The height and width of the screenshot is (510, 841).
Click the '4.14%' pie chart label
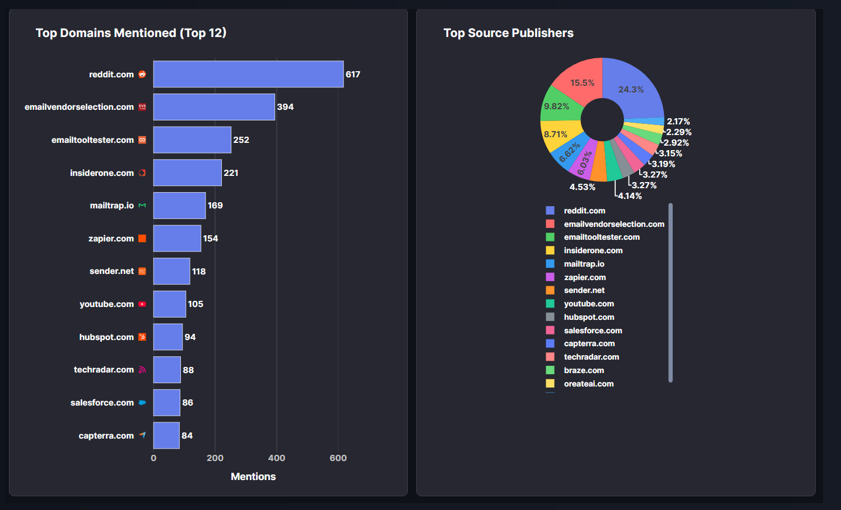pyautogui.click(x=630, y=196)
